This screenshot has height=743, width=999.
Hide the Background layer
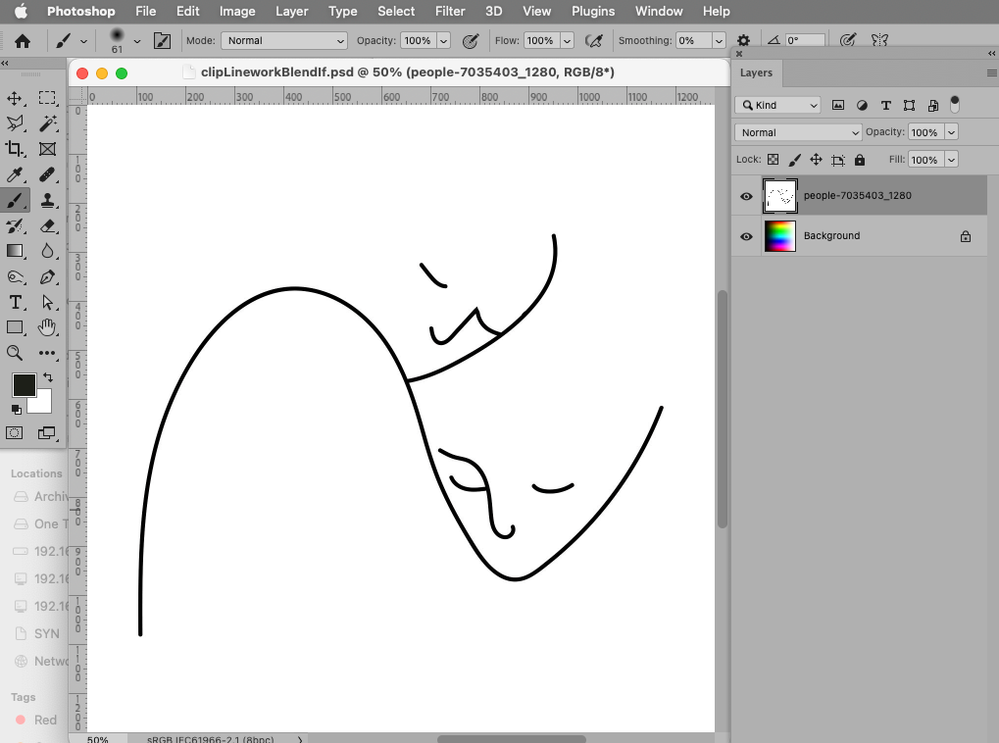746,237
